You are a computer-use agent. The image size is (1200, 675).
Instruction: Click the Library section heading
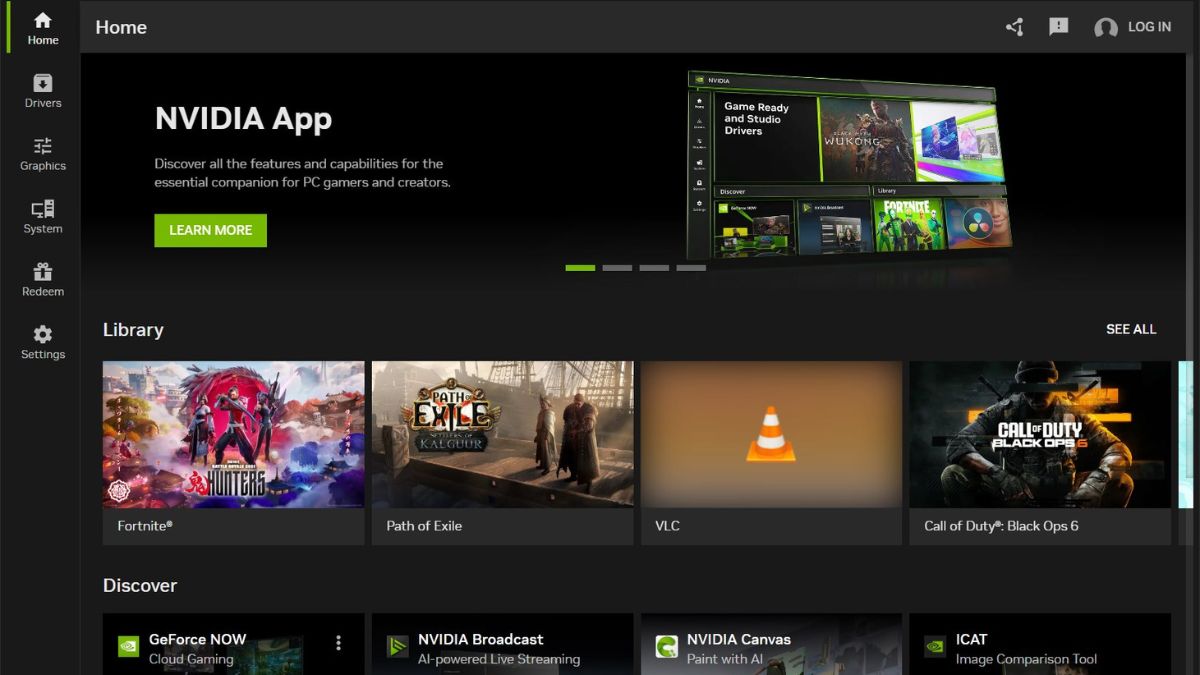(133, 330)
